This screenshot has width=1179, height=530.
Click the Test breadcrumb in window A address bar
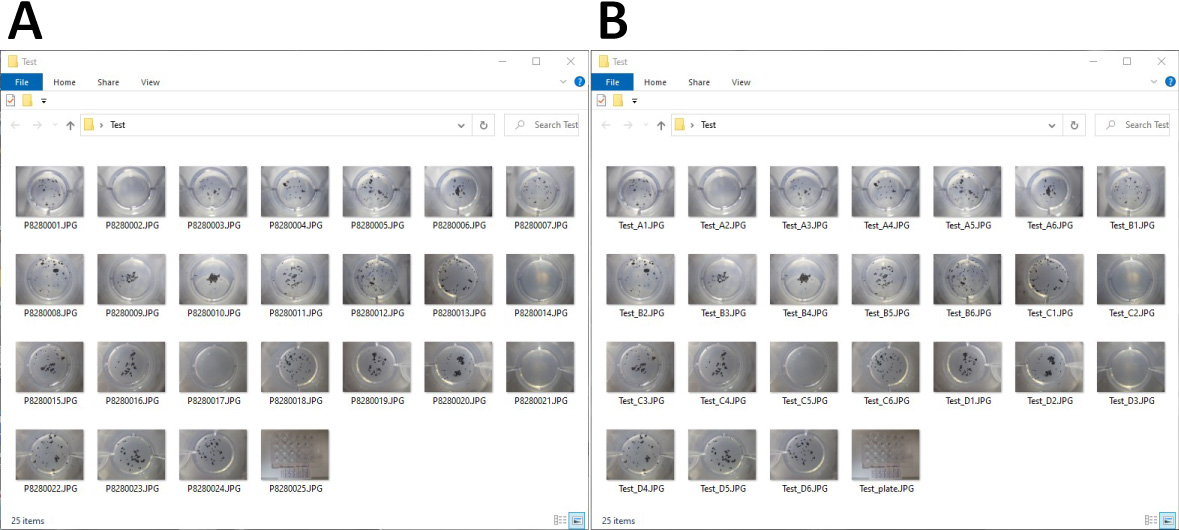[x=118, y=126]
